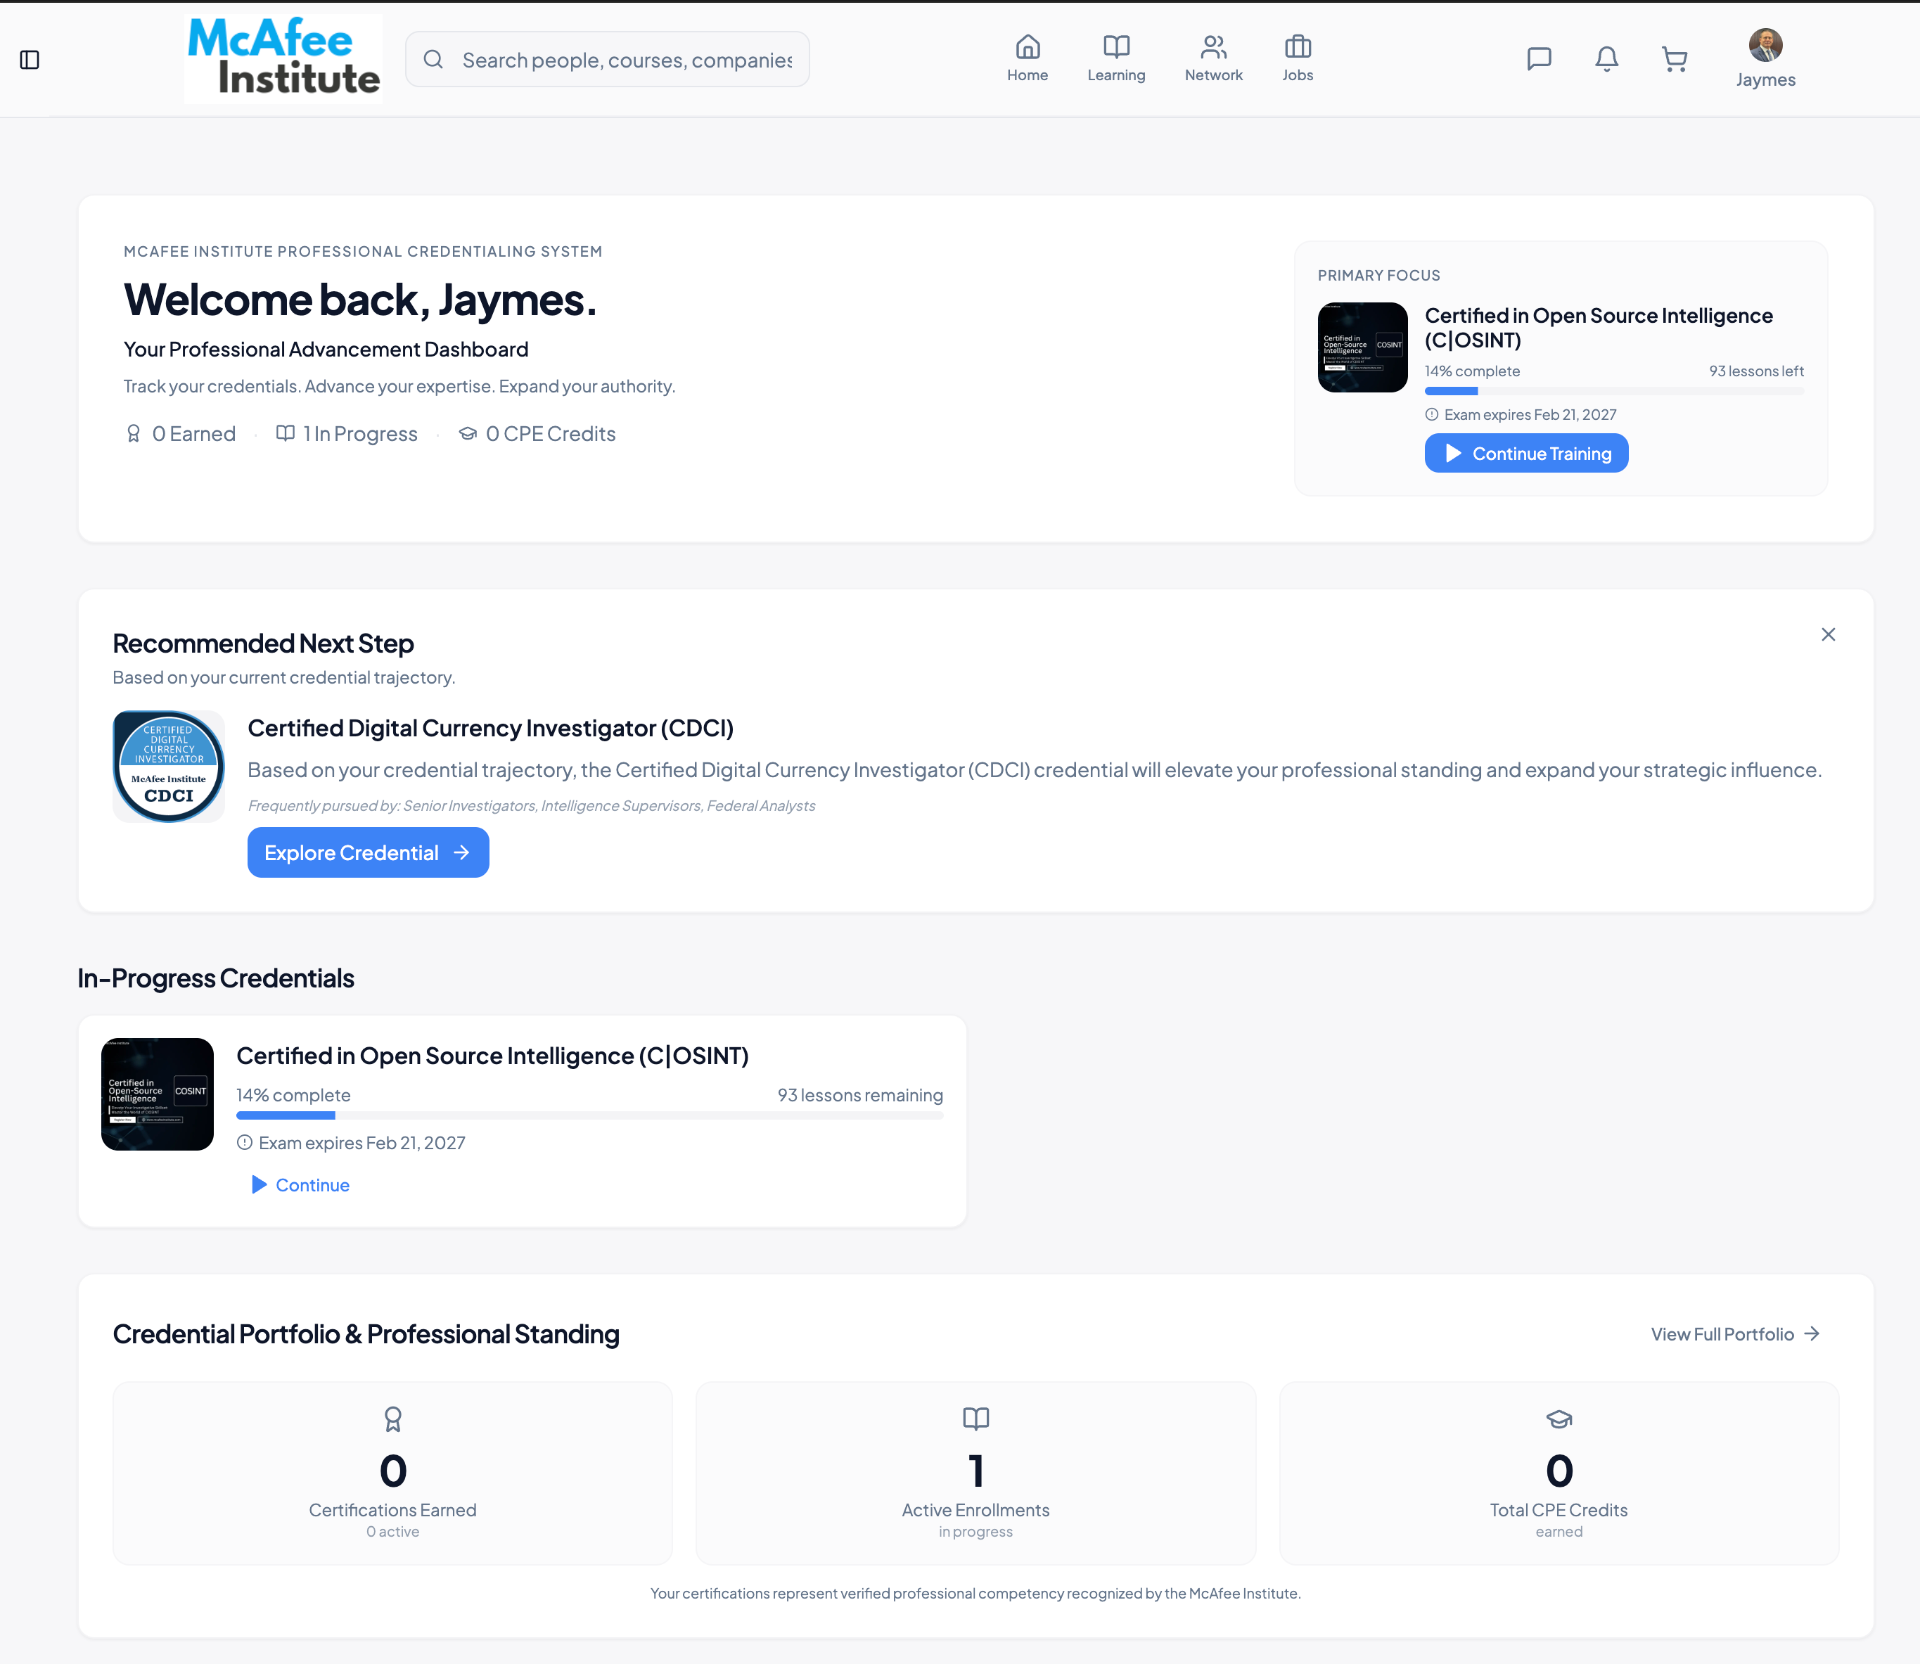Click the Explore Credential button
Screen dimensions: 1920x1664
click(368, 852)
